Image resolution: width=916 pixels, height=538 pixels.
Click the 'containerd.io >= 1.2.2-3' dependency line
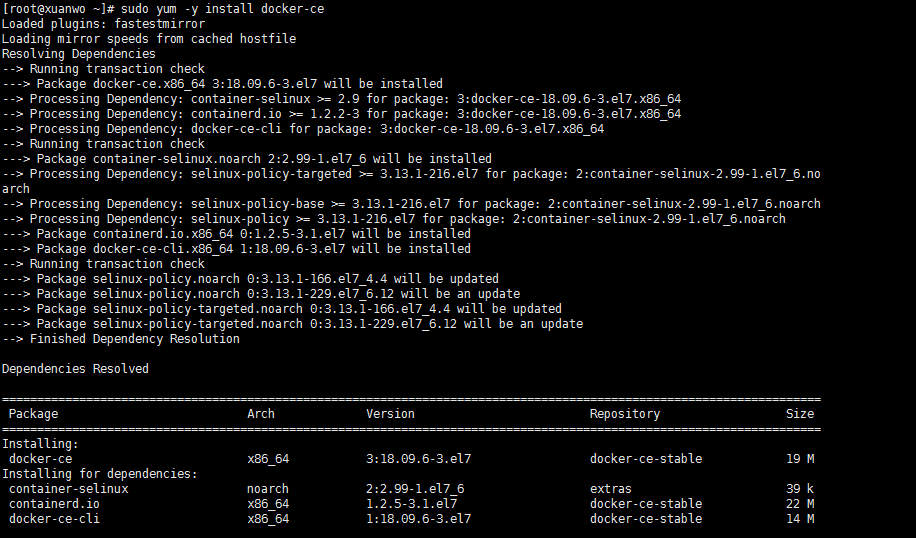pyautogui.click(x=341, y=114)
